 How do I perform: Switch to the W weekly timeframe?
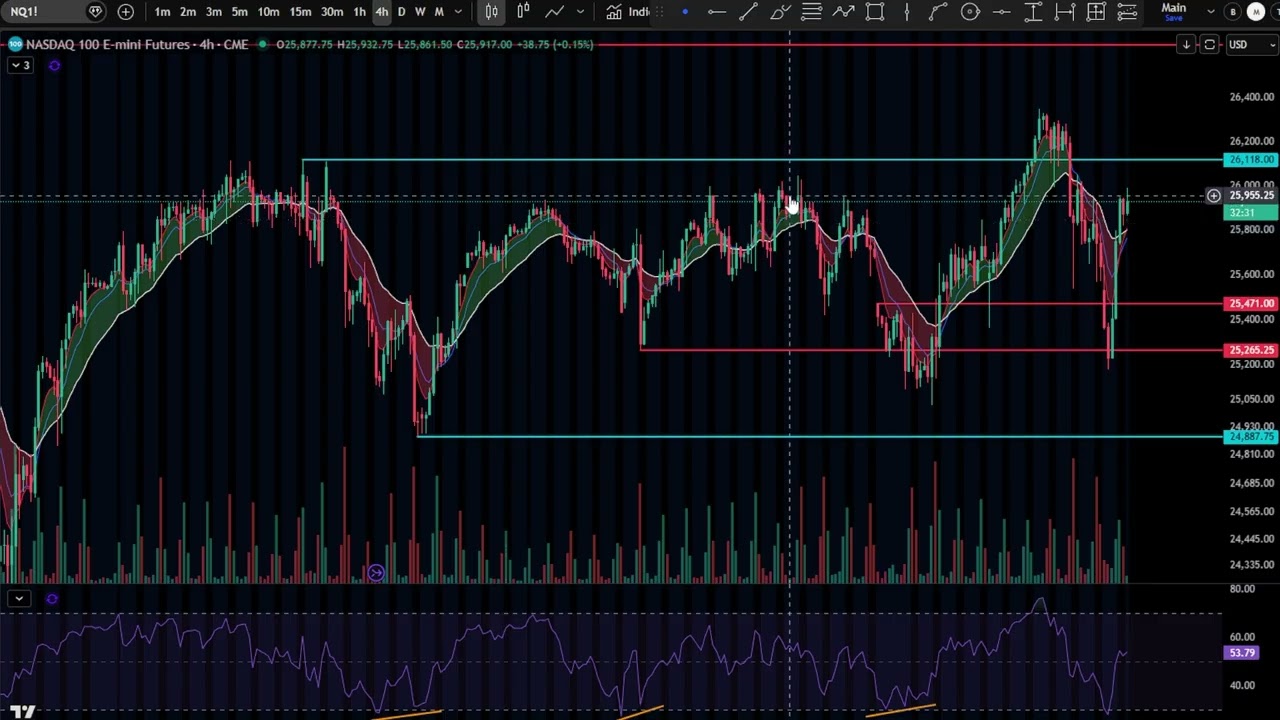420,12
